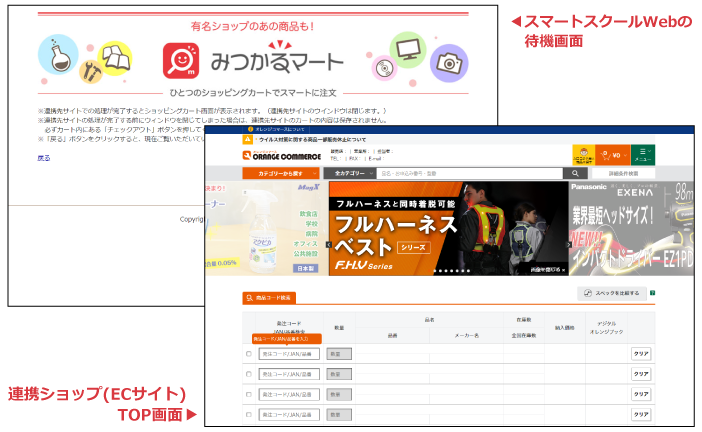
Task: Click the 納入価格 column header
Action: point(565,328)
